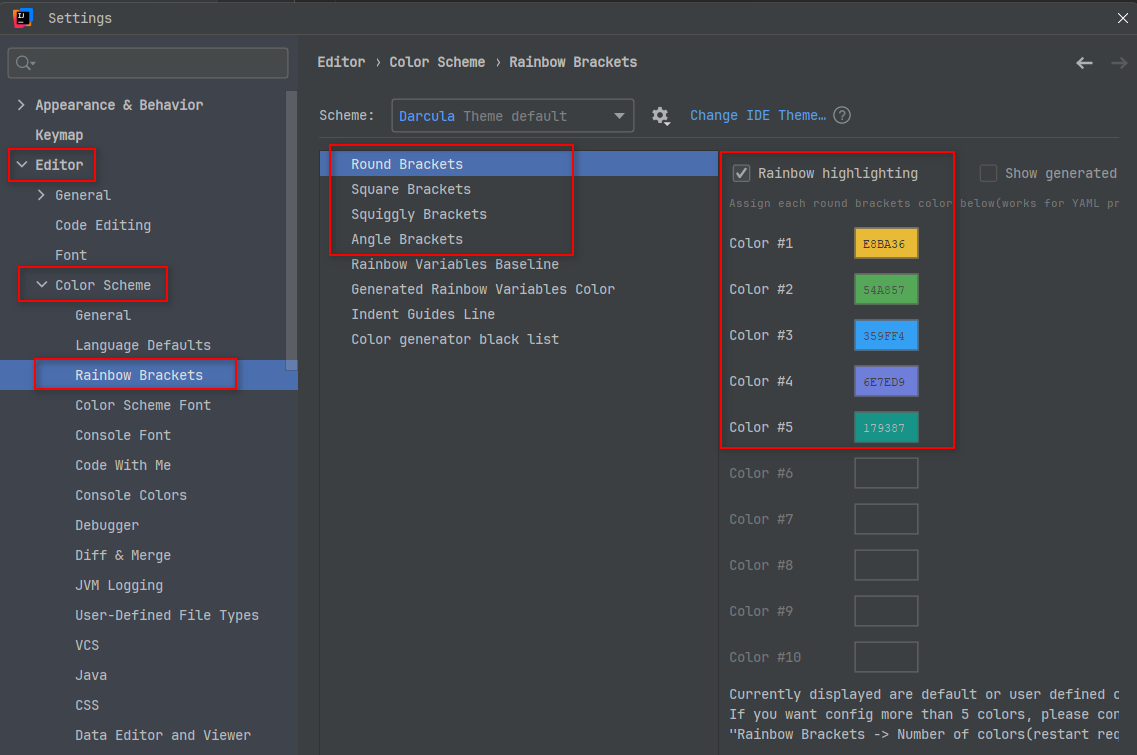The width and height of the screenshot is (1137, 755).
Task: Open General under Color Scheme
Action: pyautogui.click(x=103, y=315)
